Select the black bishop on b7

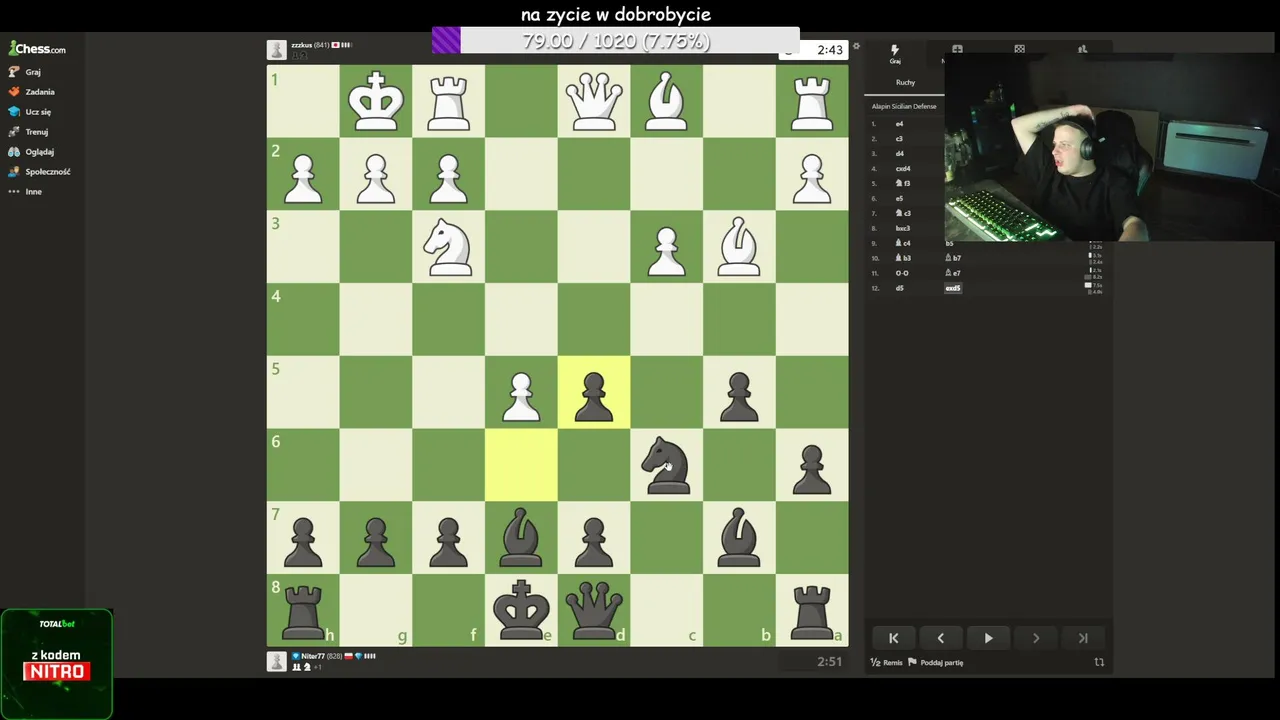(739, 538)
